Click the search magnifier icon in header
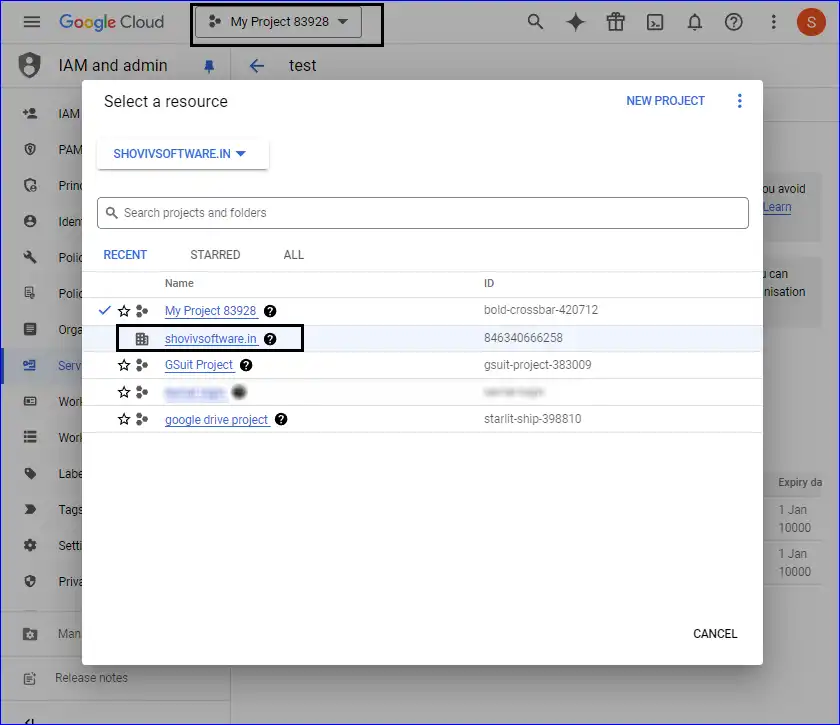This screenshot has height=725, width=840. (x=536, y=22)
